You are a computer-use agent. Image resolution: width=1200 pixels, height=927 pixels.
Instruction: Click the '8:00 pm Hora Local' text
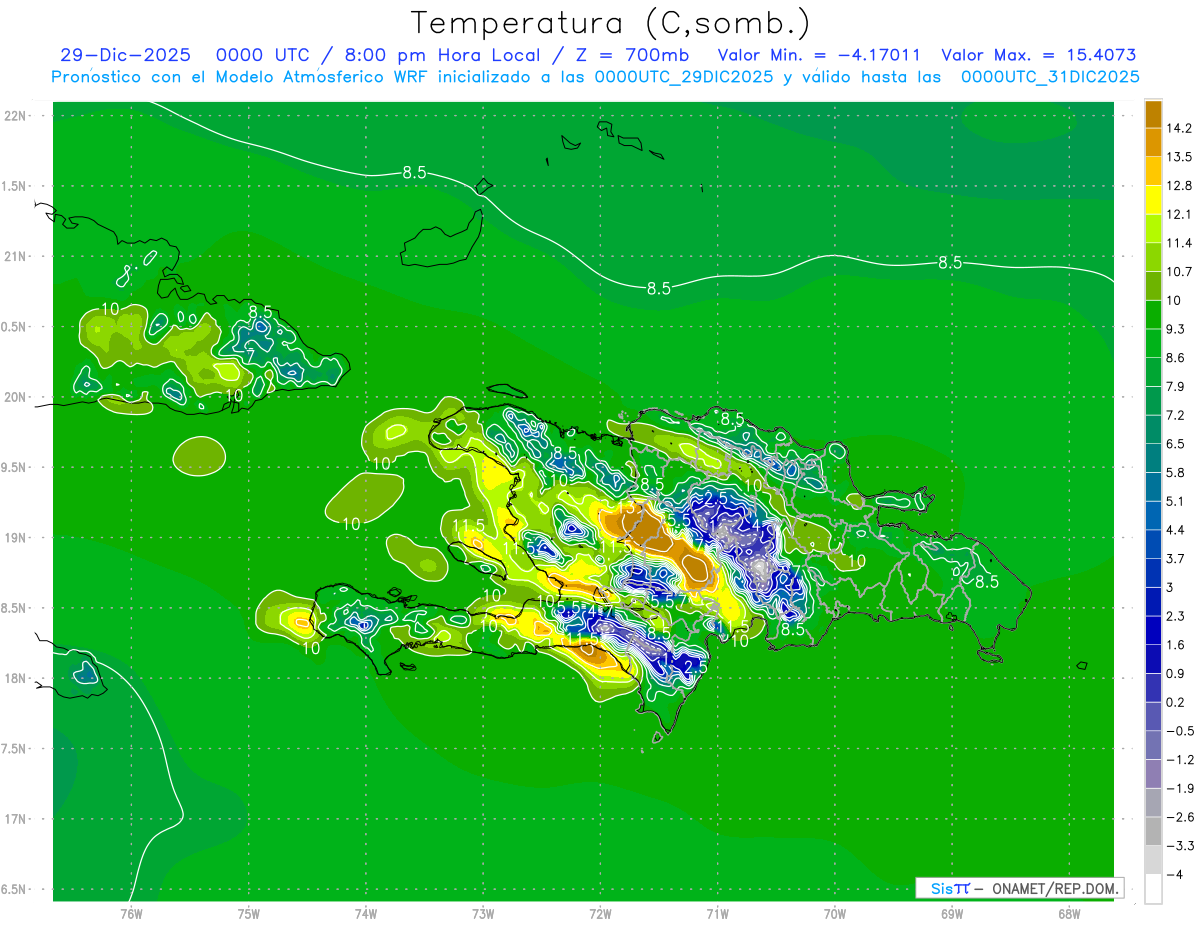click(452, 56)
